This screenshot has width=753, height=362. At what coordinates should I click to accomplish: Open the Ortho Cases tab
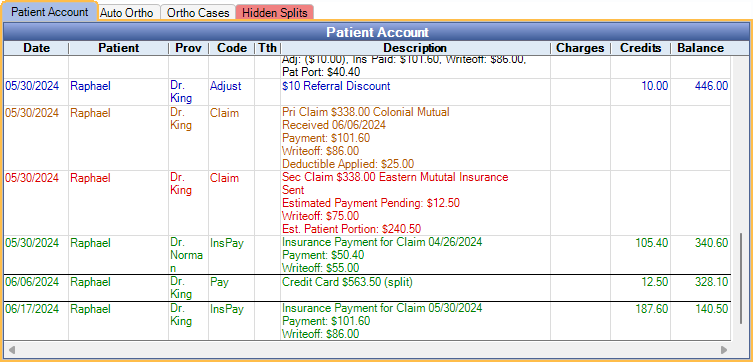(x=198, y=12)
